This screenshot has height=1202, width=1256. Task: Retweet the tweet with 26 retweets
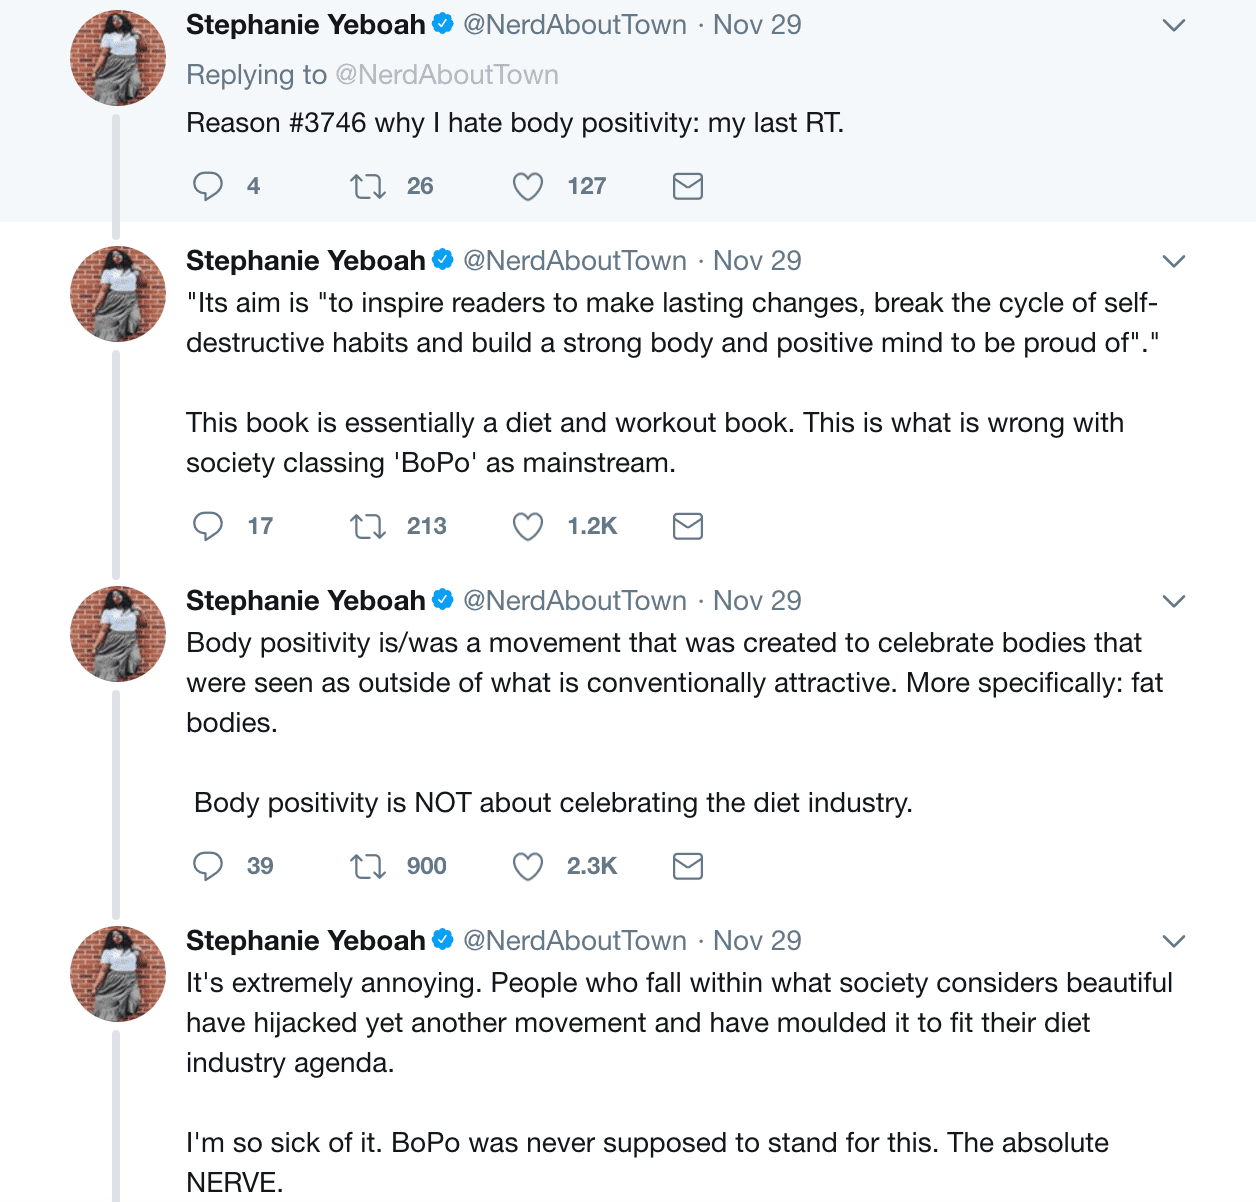point(368,186)
